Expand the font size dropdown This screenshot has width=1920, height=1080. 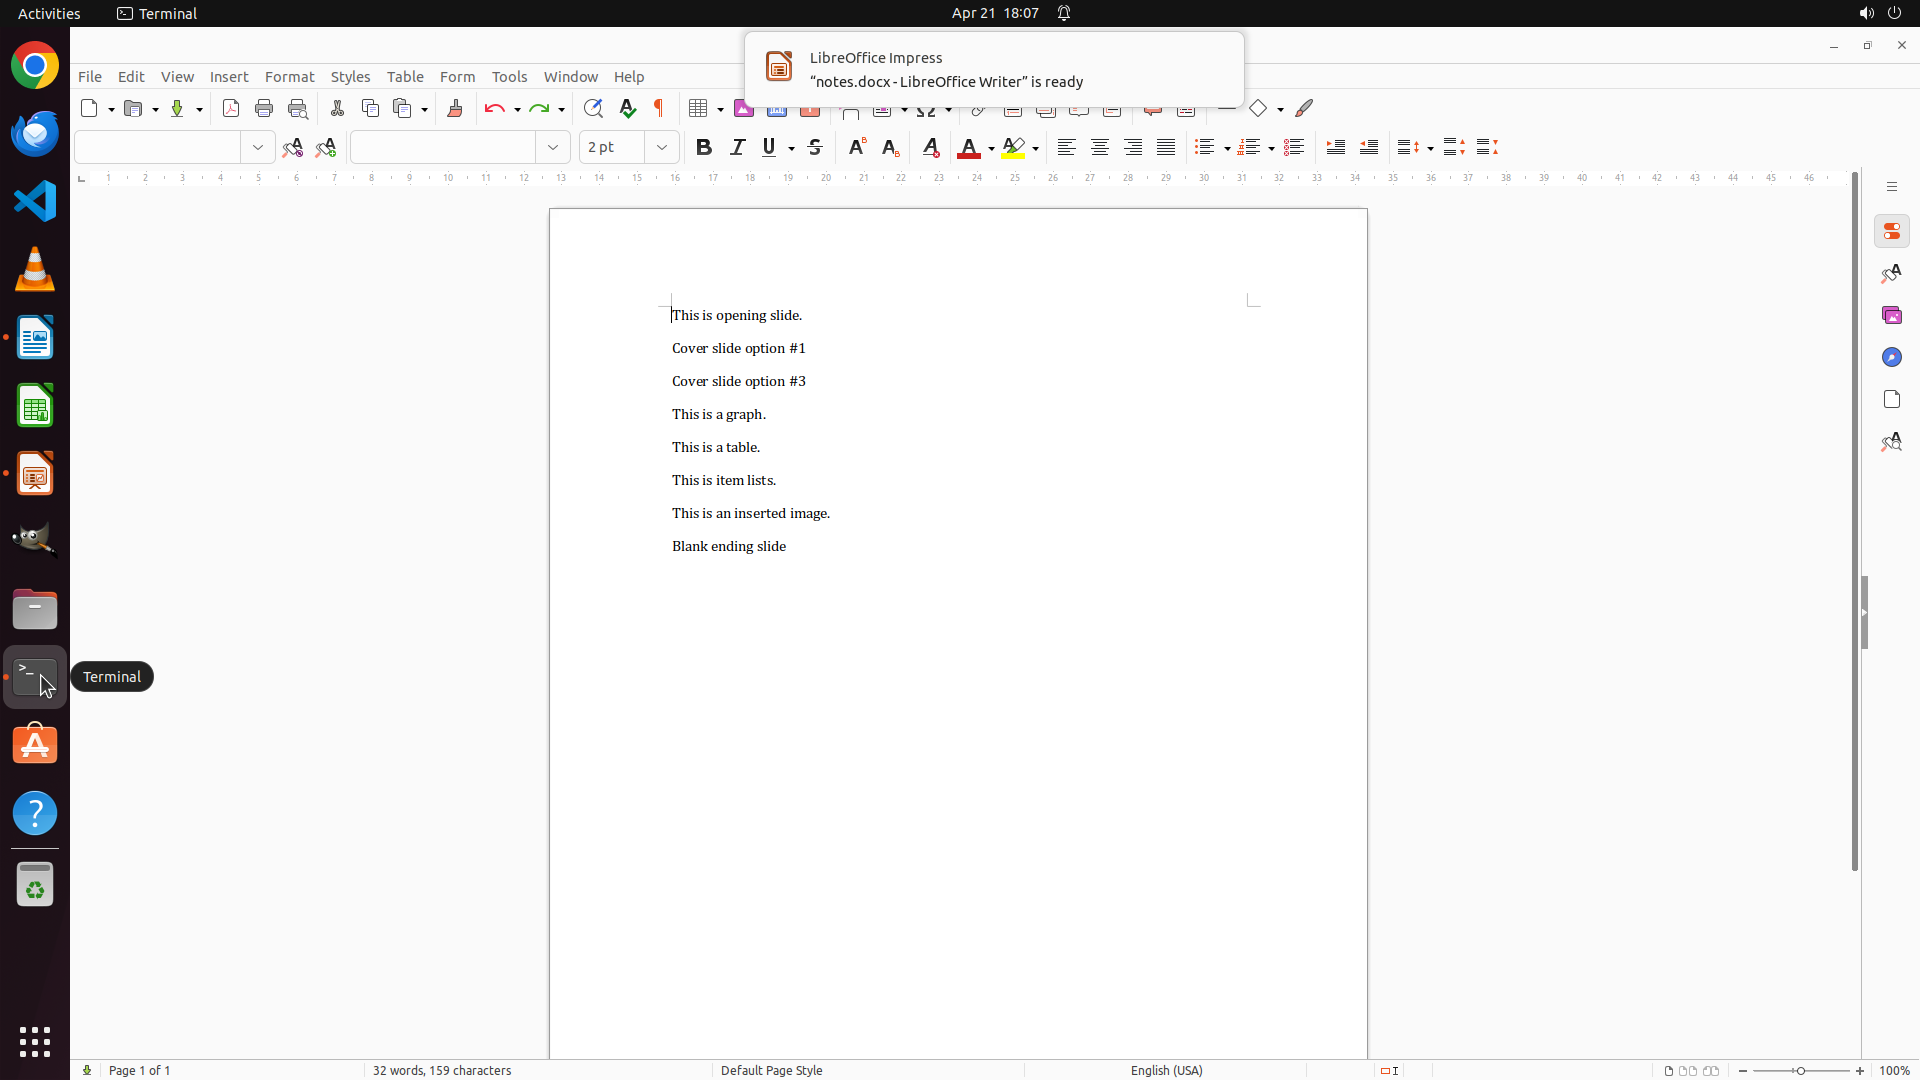(662, 148)
